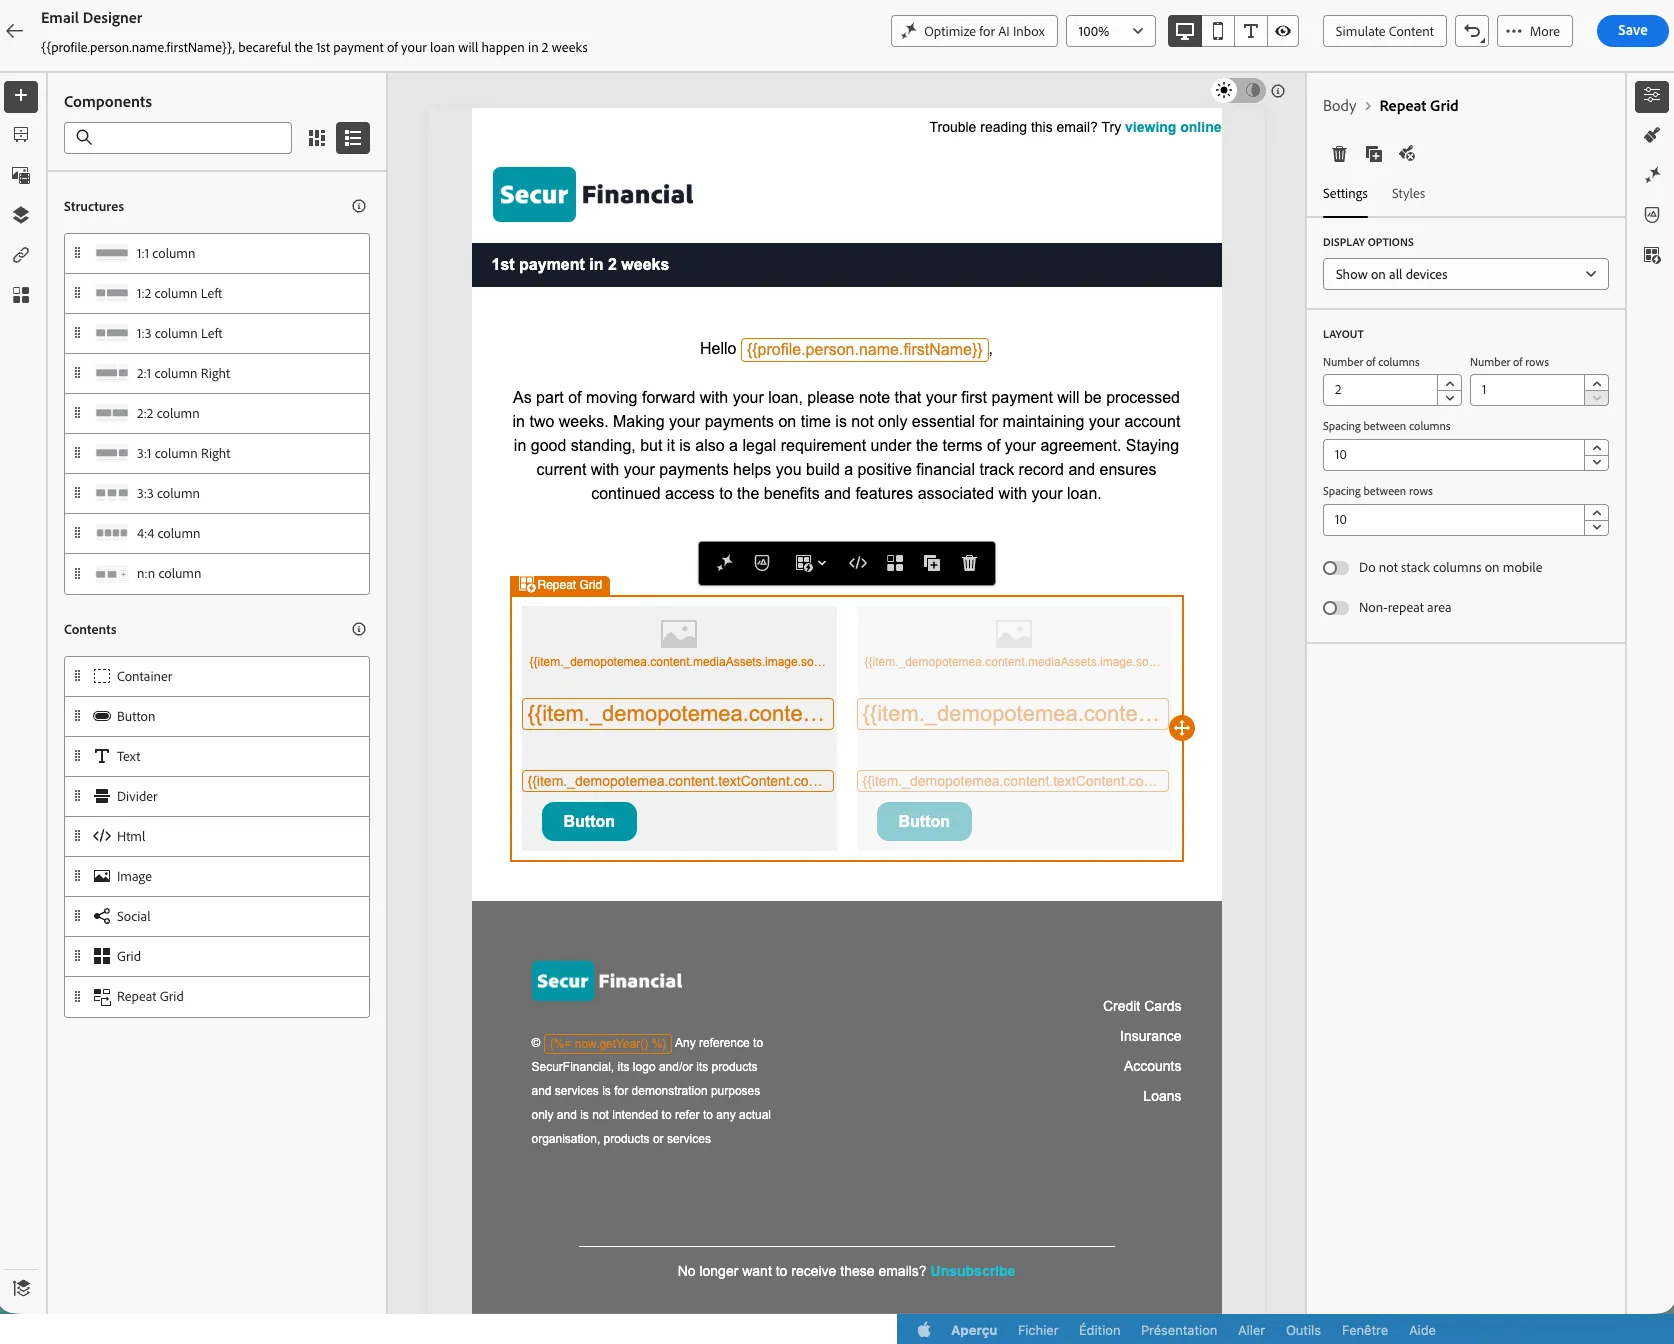This screenshot has height=1344, width=1674.
Task: Click the orange plus on Repeat Grid
Action: (1182, 728)
